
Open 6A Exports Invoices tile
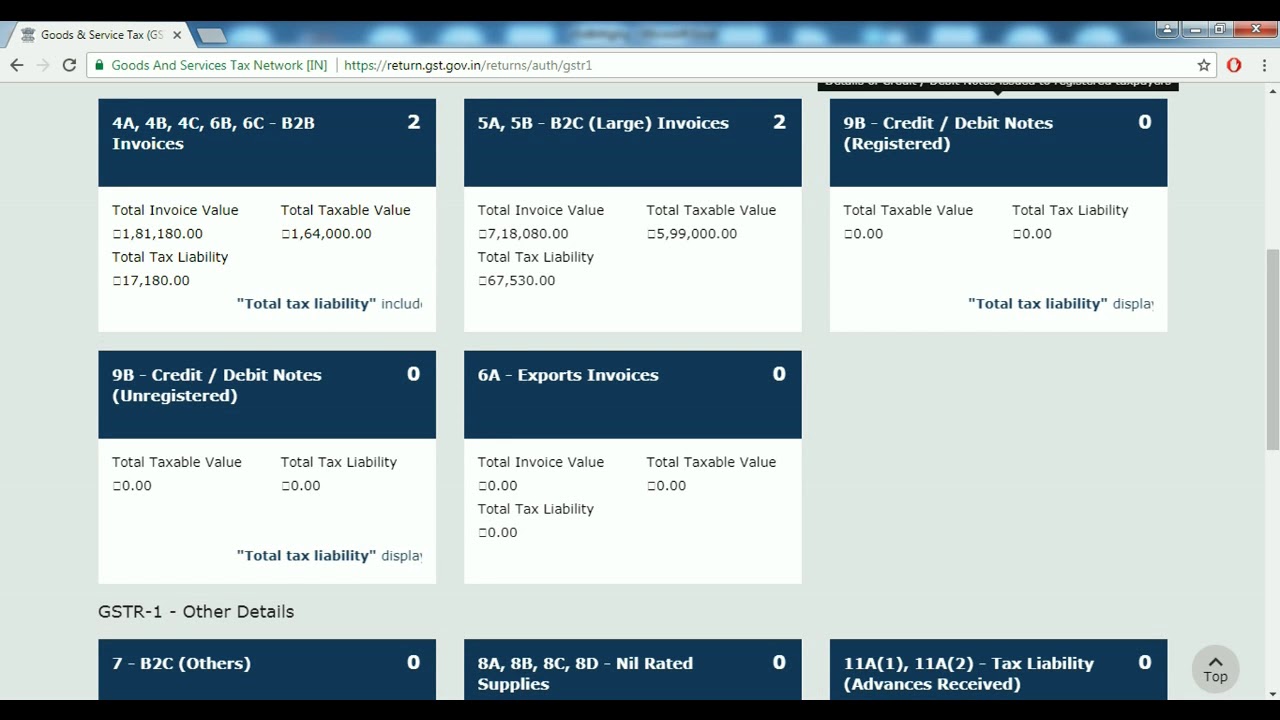coord(632,394)
